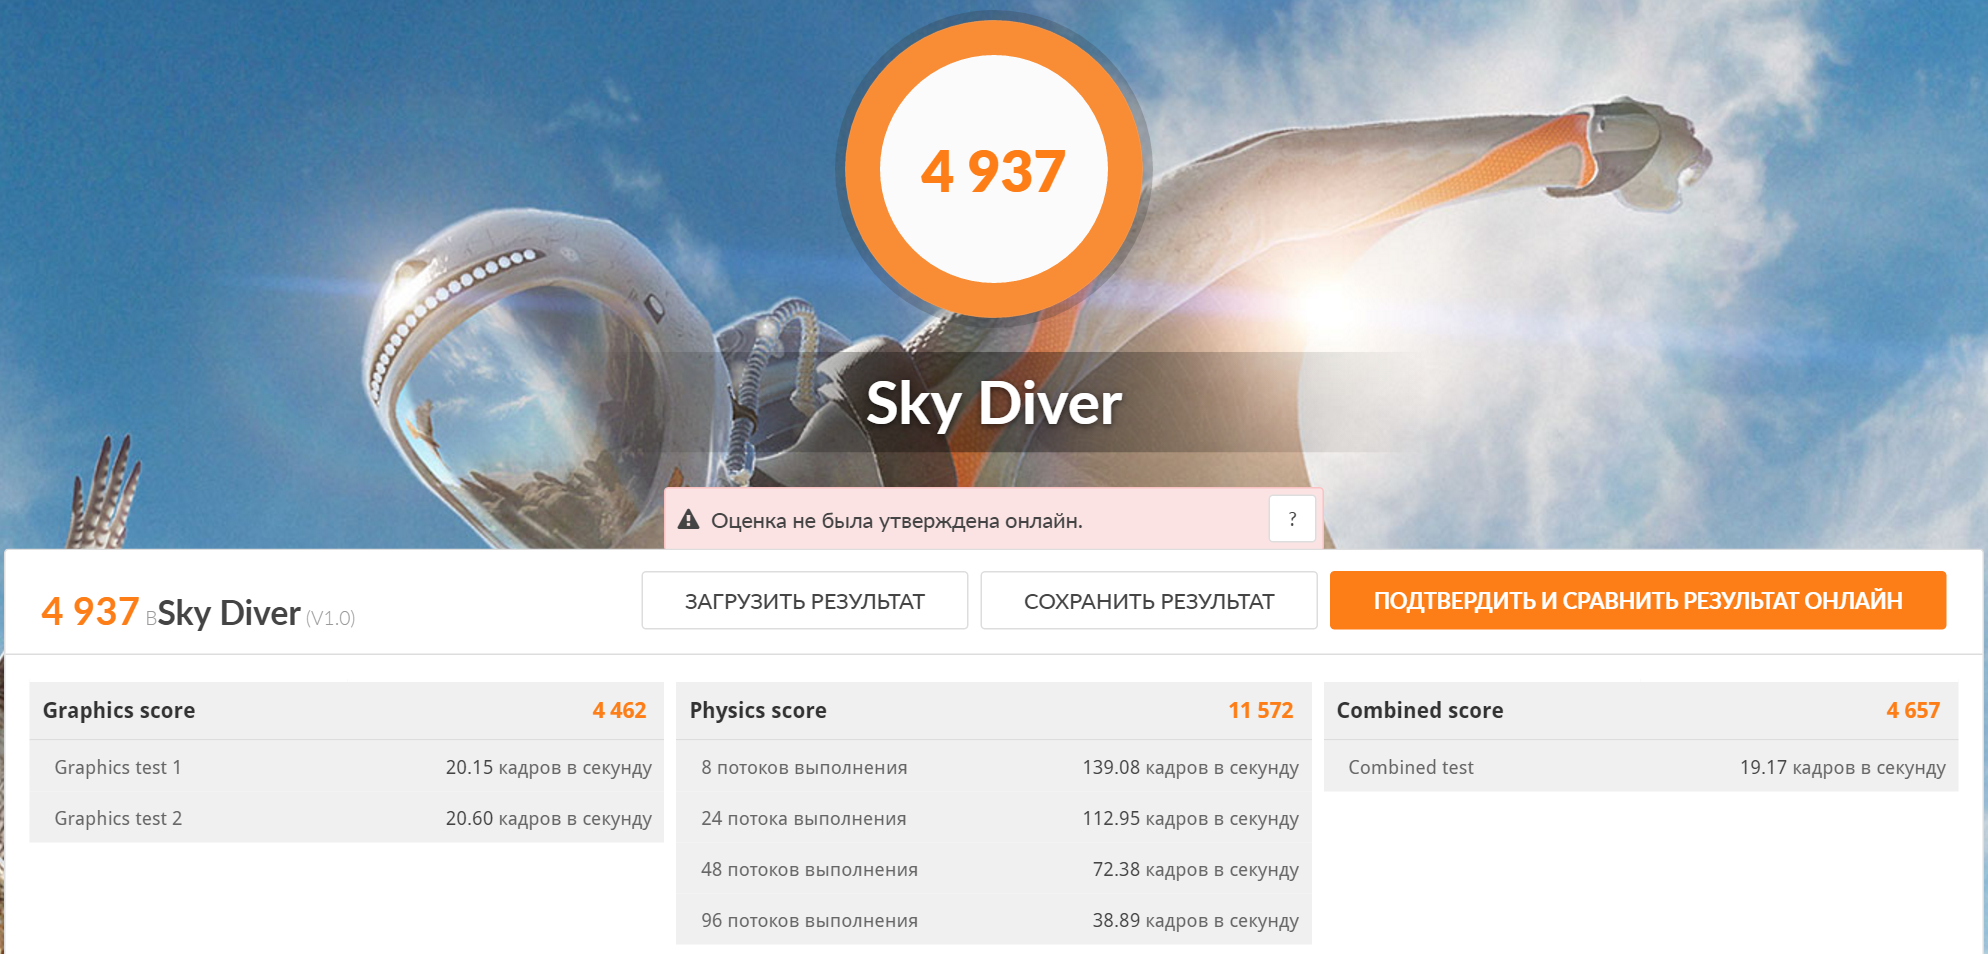This screenshot has width=1988, height=954.
Task: Click ПОДТВЕРДИТЬ И СРАВНИТЬ РЕЗУЛЬТАТ ОНЛАЙН
Action: tap(1637, 601)
